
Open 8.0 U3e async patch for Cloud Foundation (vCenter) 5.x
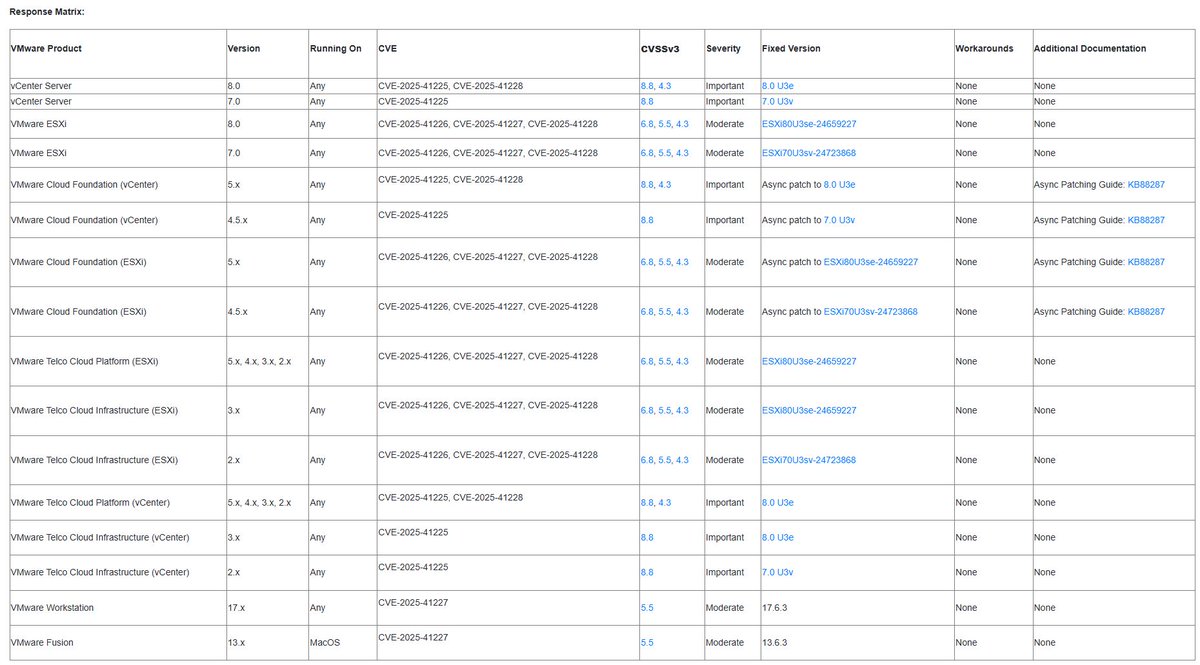839,185
